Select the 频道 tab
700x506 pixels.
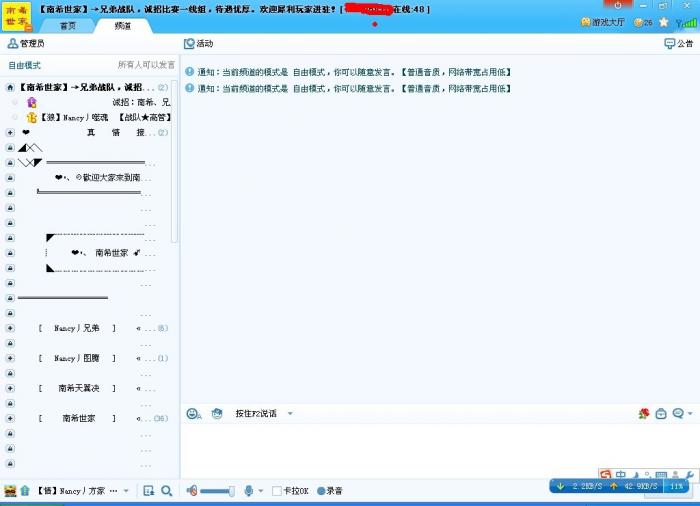coord(123,26)
